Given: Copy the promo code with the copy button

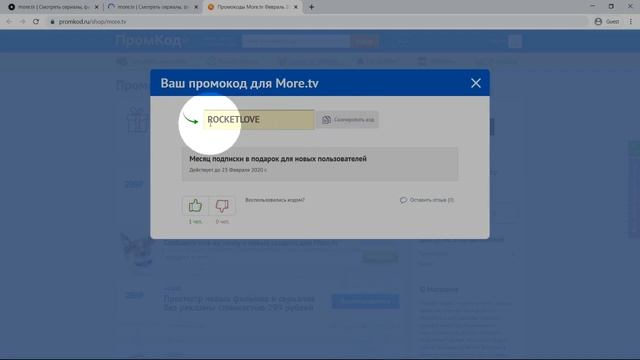Looking at the screenshot, I should click(x=348, y=120).
